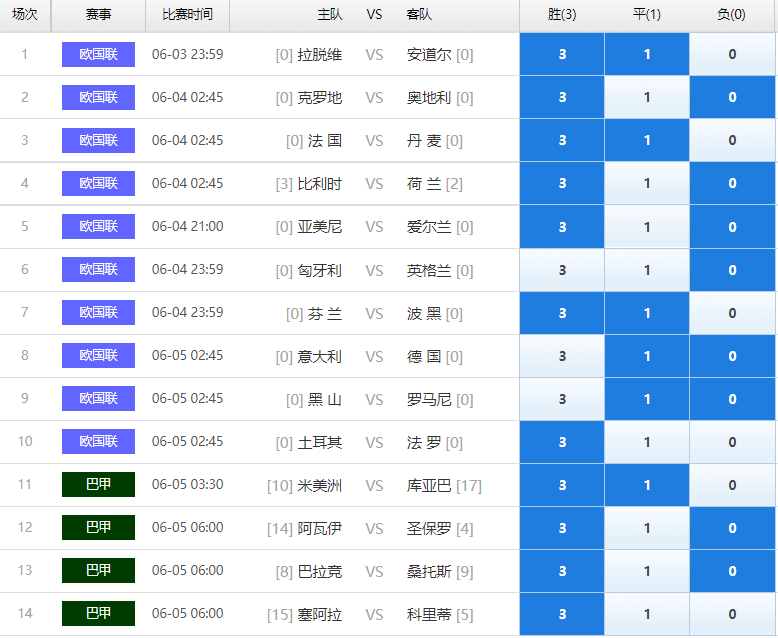Click the 赛事 column header
Image resolution: width=778 pixels, height=638 pixels.
[98, 15]
